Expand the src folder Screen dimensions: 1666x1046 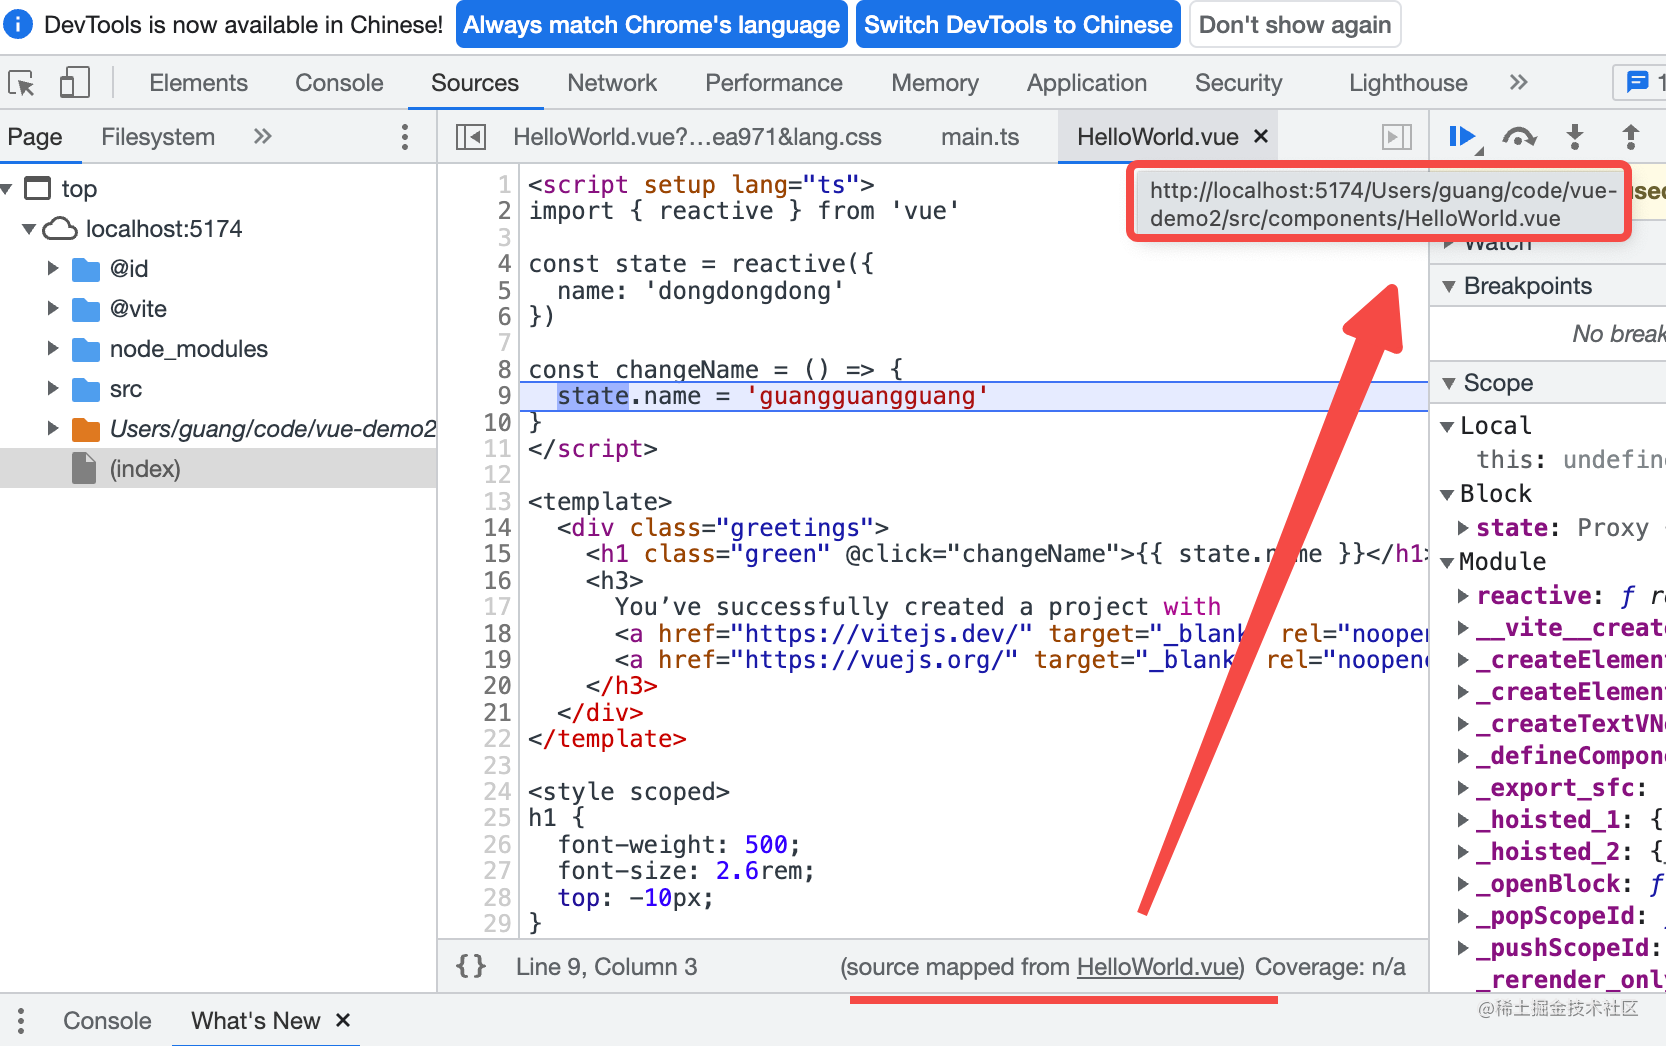coord(54,389)
